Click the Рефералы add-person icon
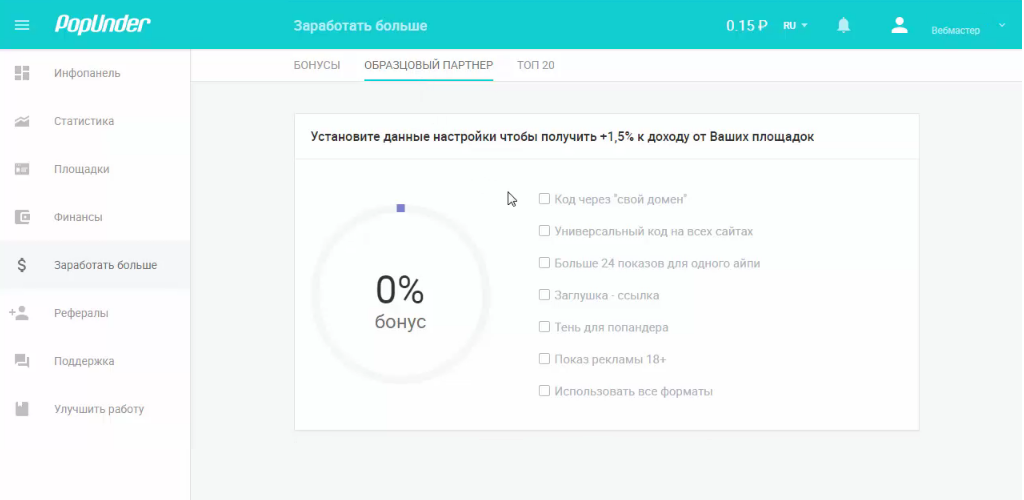 pos(20,313)
